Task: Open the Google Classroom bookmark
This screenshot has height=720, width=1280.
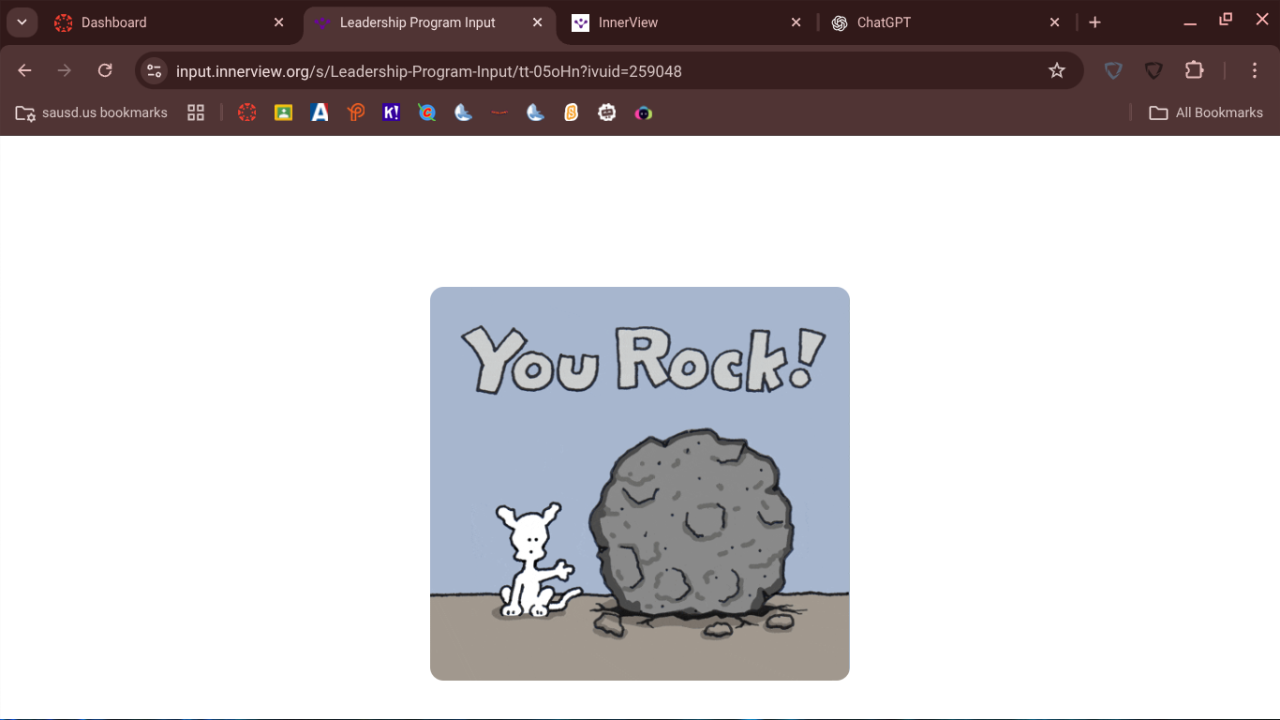Action: pos(283,113)
